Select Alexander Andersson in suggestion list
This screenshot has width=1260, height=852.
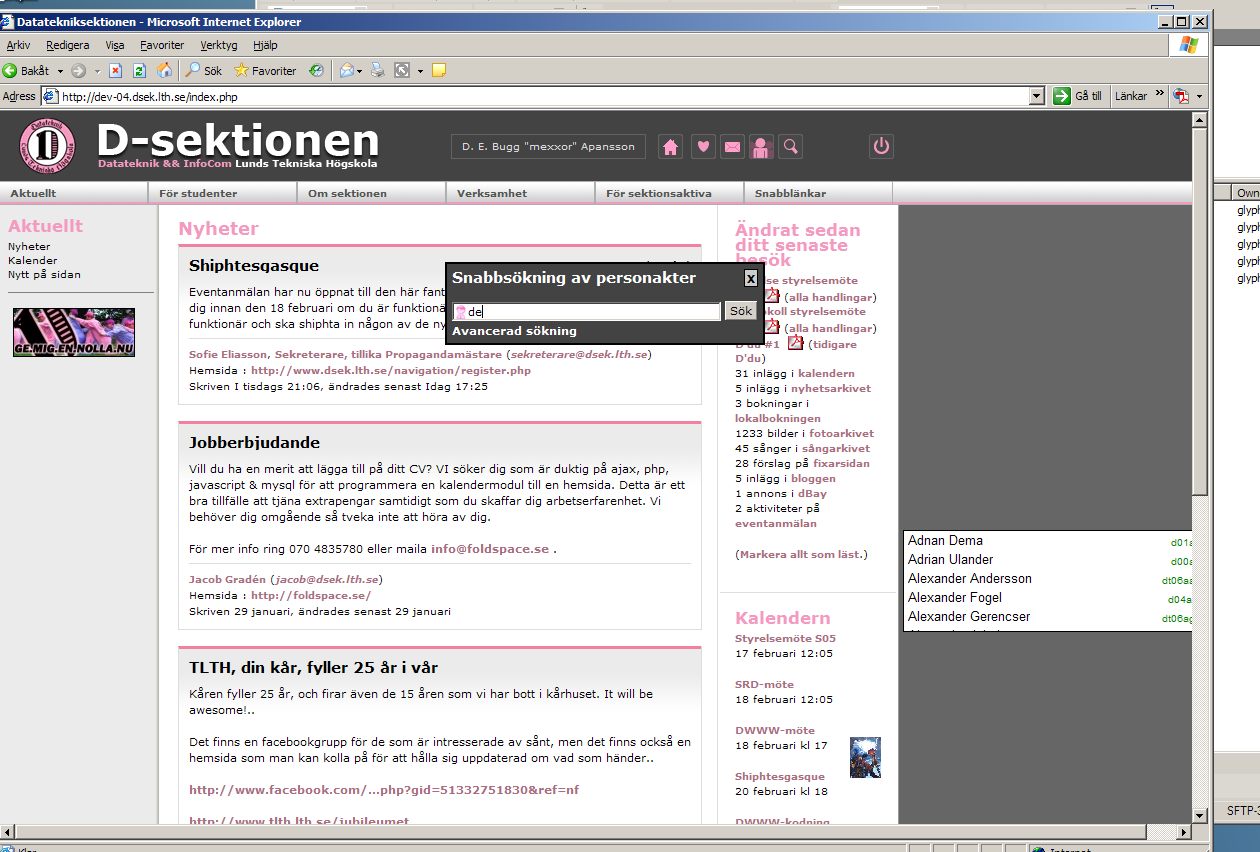(x=1049, y=579)
